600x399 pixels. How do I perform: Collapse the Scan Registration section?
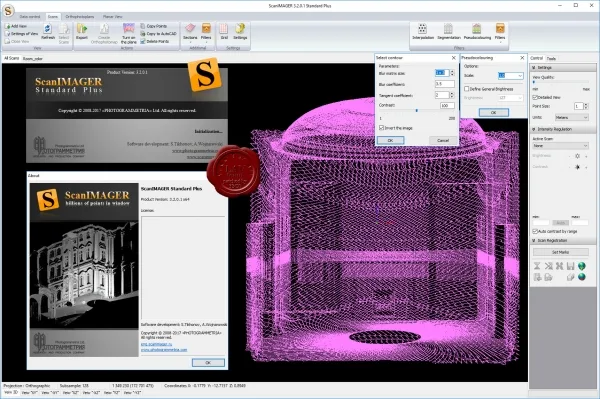(x=534, y=241)
